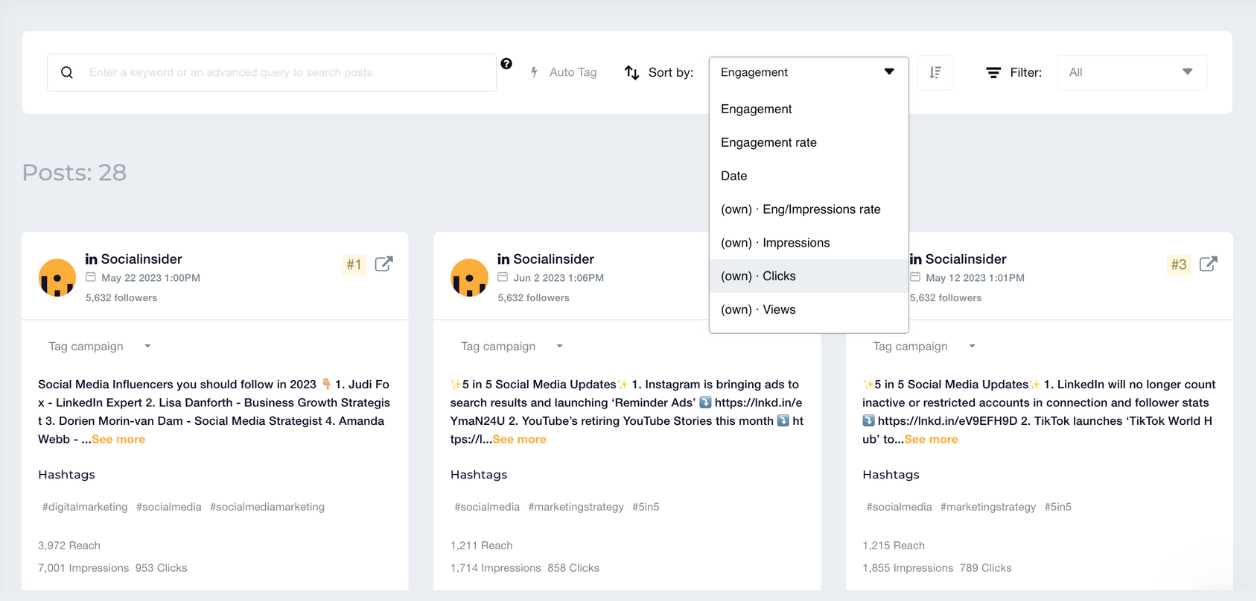1256x601 pixels.
Task: Click #socialmedia on the Jun 2 post
Action: 487,507
